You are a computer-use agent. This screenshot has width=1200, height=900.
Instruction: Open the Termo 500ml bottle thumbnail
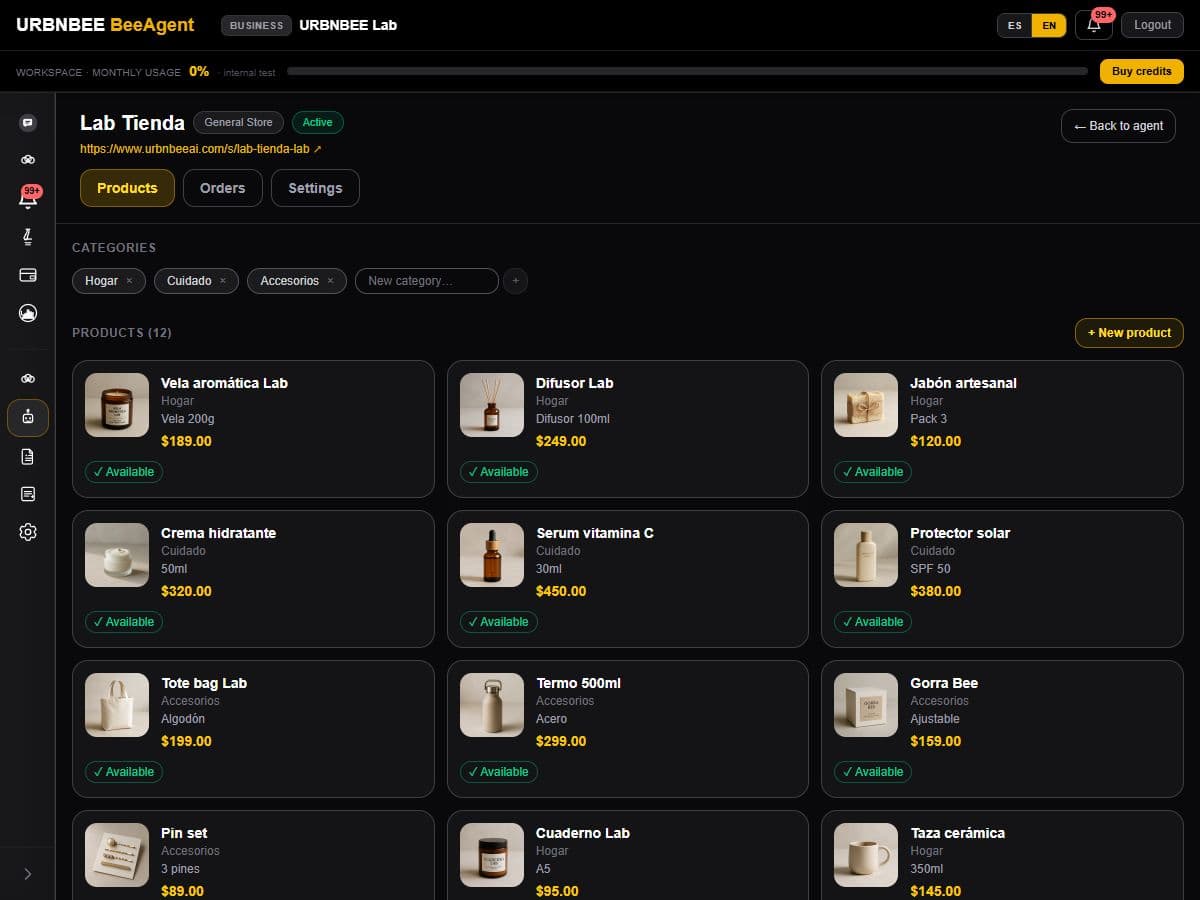(x=492, y=705)
